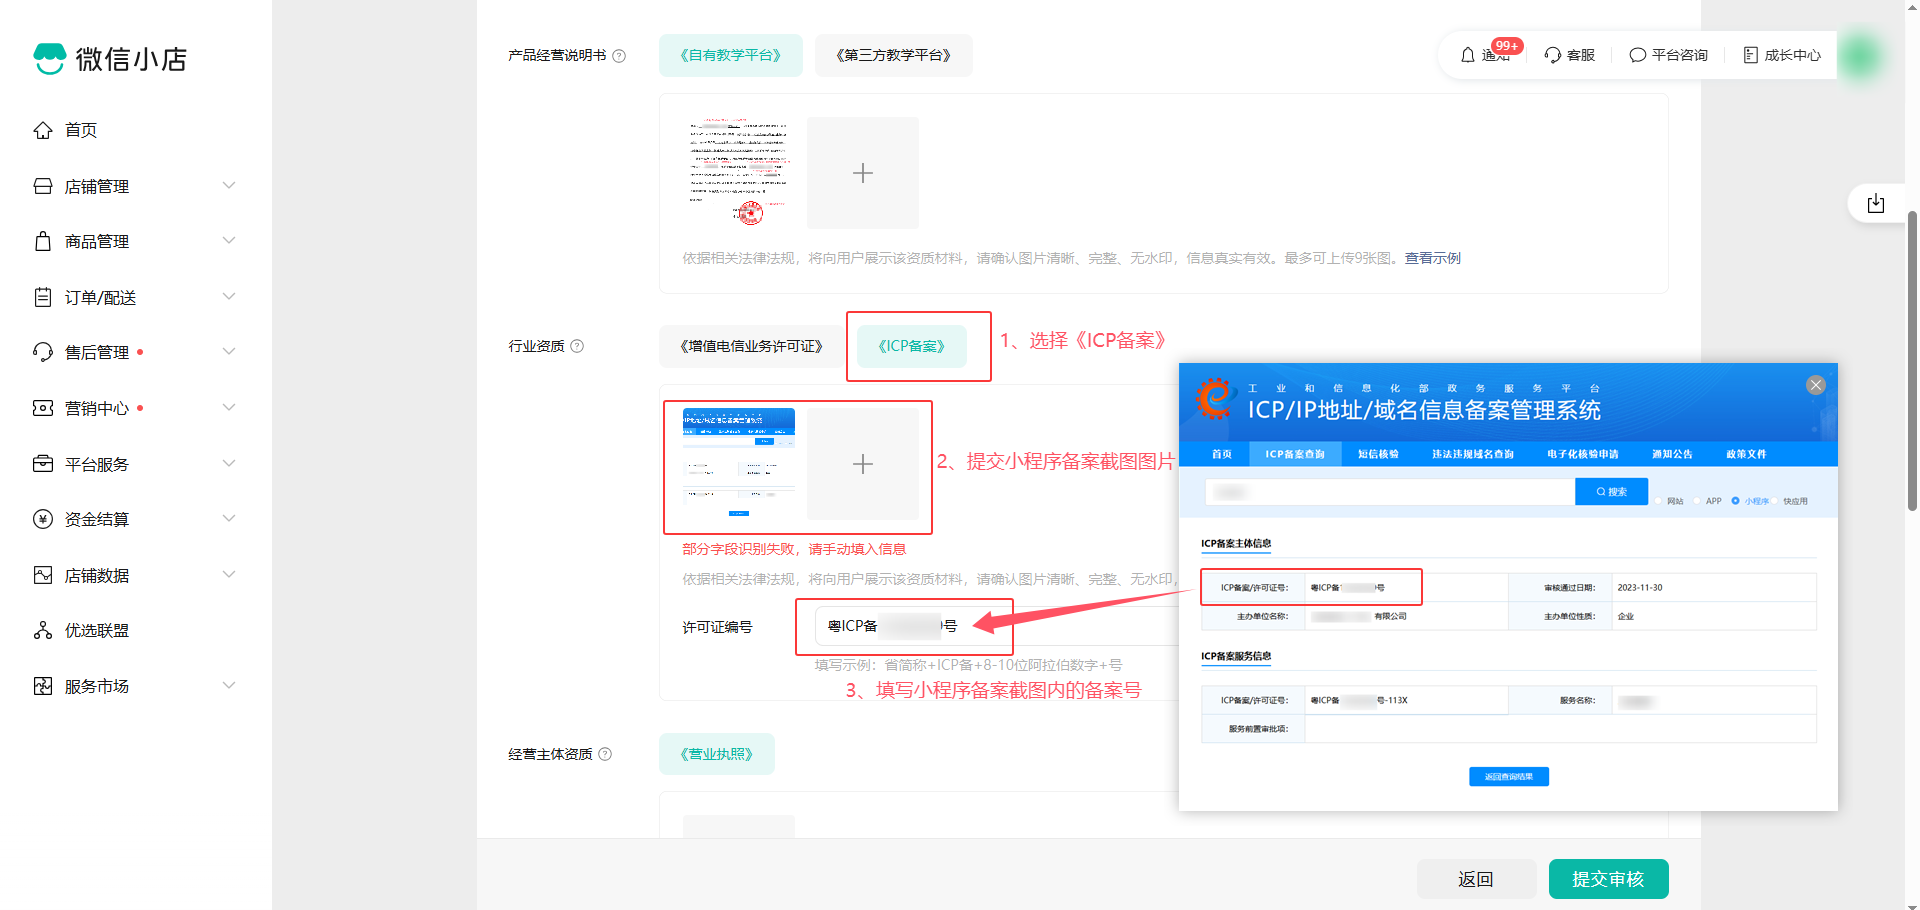
Task: Open 客服 customer service headset icon
Action: 1552,55
